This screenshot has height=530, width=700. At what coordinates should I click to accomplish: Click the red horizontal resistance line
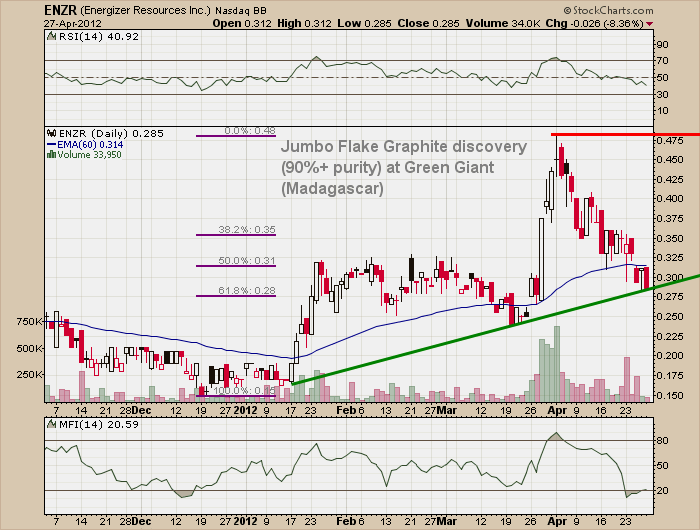coord(625,134)
